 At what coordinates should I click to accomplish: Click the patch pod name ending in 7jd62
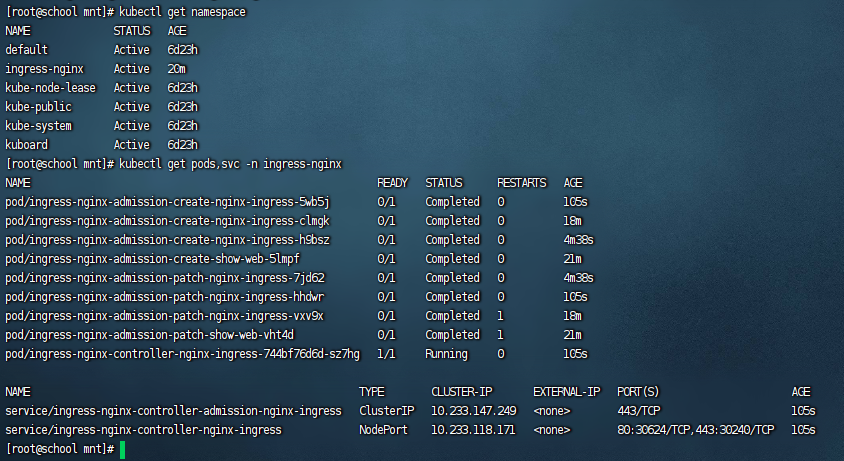coord(164,278)
